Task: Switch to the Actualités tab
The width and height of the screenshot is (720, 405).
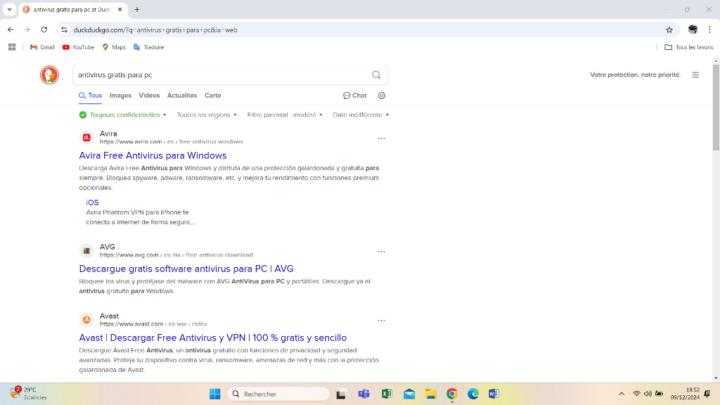Action: pos(182,96)
